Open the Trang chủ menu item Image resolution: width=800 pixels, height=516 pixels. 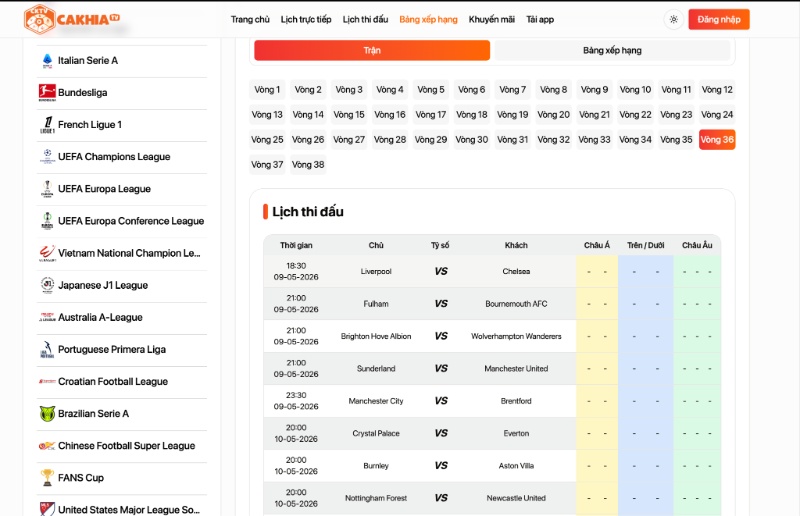[250, 19]
